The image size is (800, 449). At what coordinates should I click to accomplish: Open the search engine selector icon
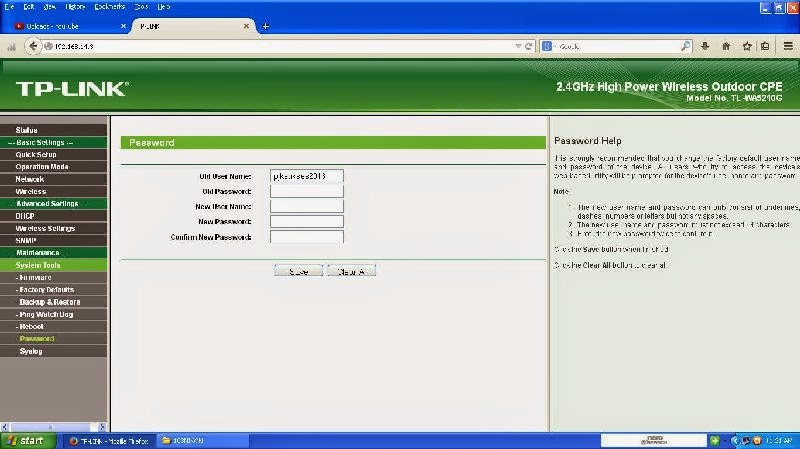coord(547,46)
